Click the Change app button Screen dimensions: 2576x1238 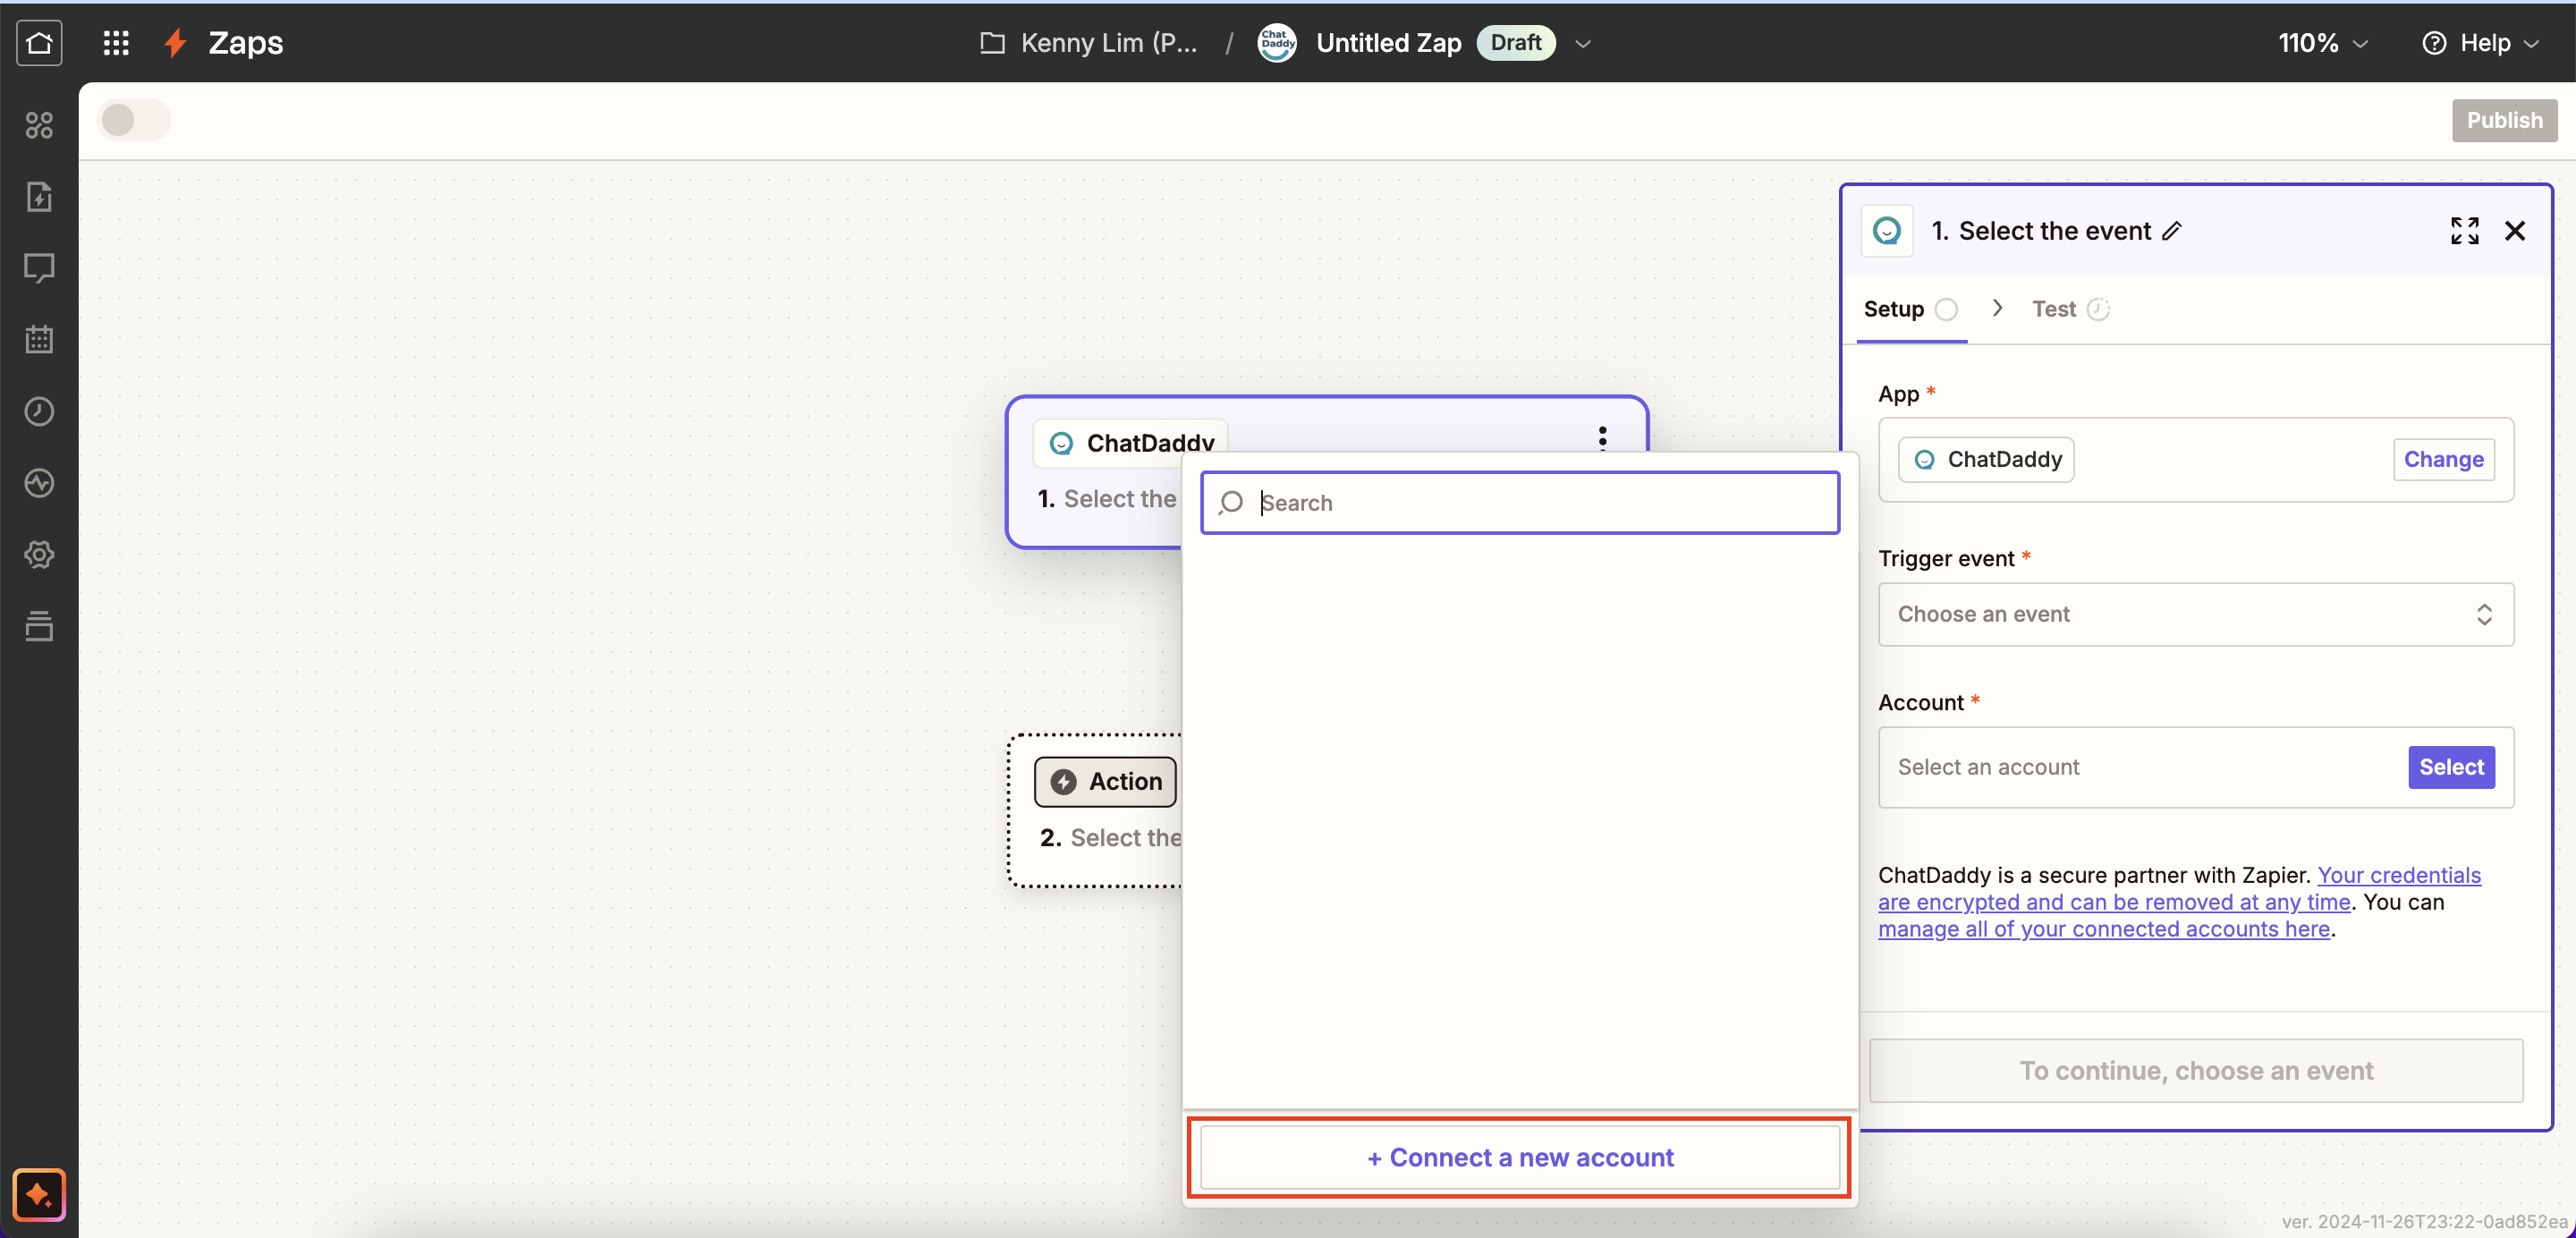pyautogui.click(x=2442, y=459)
